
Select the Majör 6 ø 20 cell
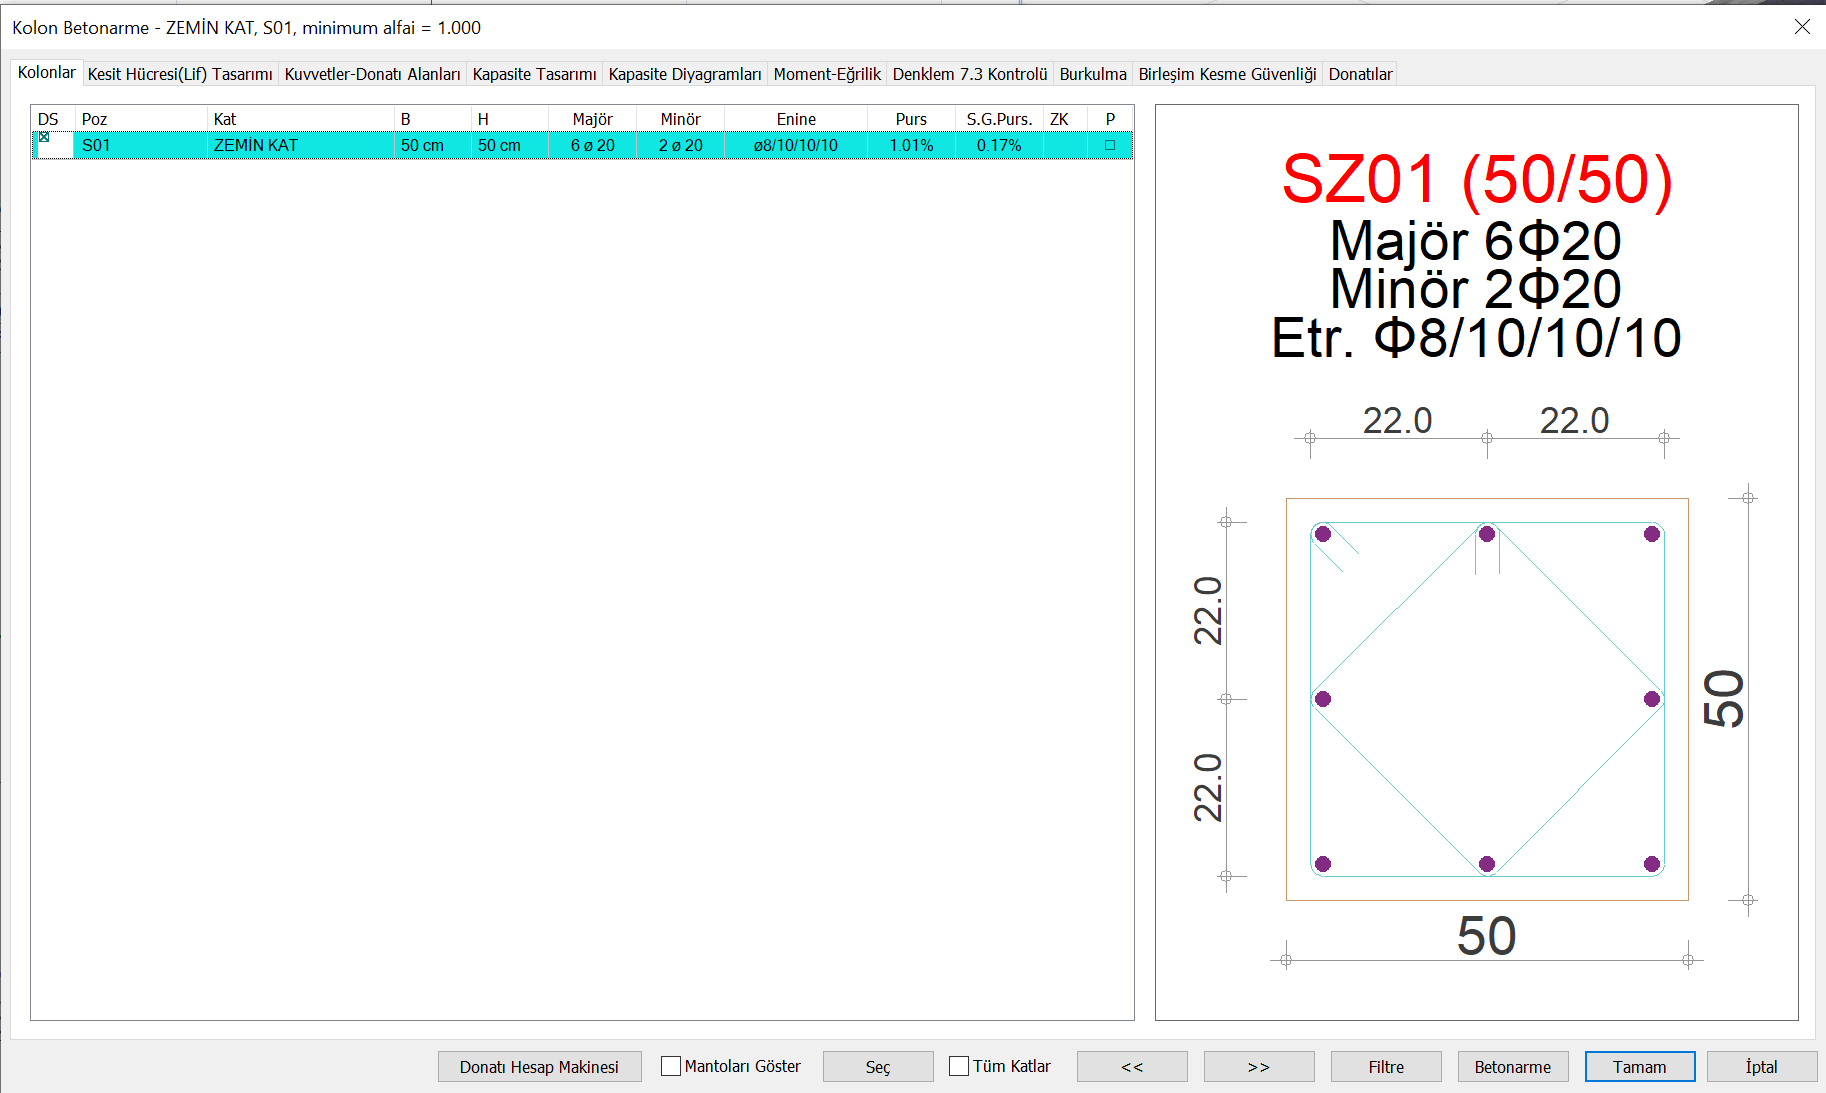592,145
